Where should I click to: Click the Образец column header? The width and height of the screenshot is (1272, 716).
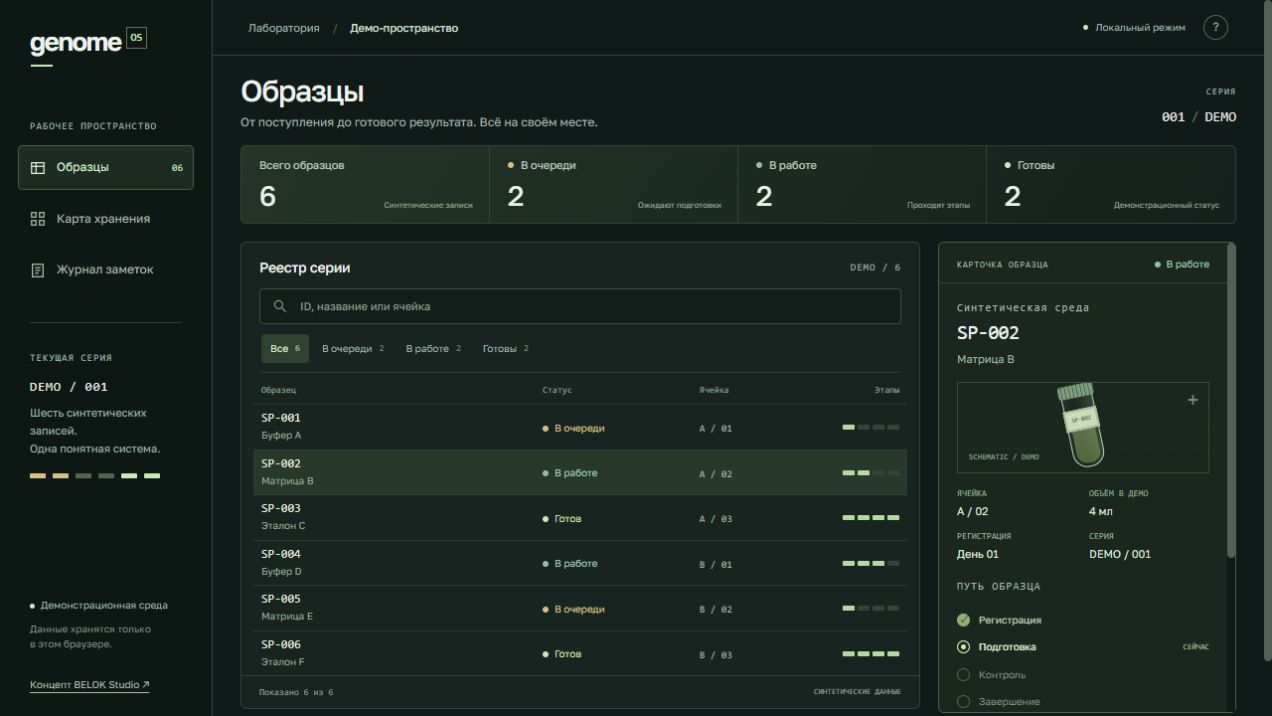pos(278,390)
